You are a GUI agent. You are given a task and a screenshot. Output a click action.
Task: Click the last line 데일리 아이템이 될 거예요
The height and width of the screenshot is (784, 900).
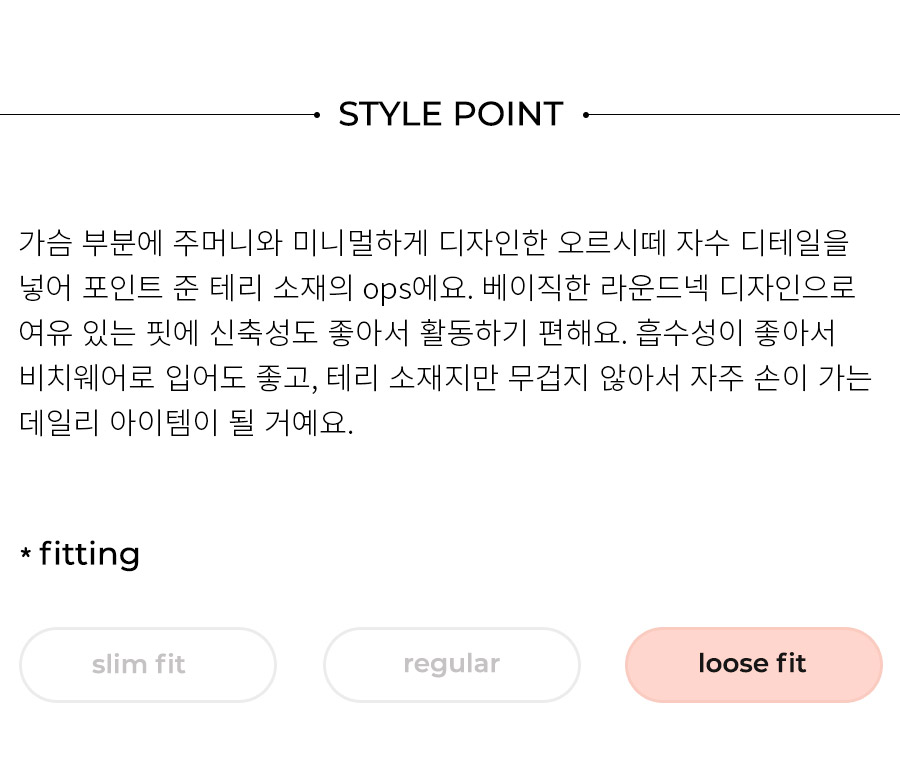coord(186,424)
